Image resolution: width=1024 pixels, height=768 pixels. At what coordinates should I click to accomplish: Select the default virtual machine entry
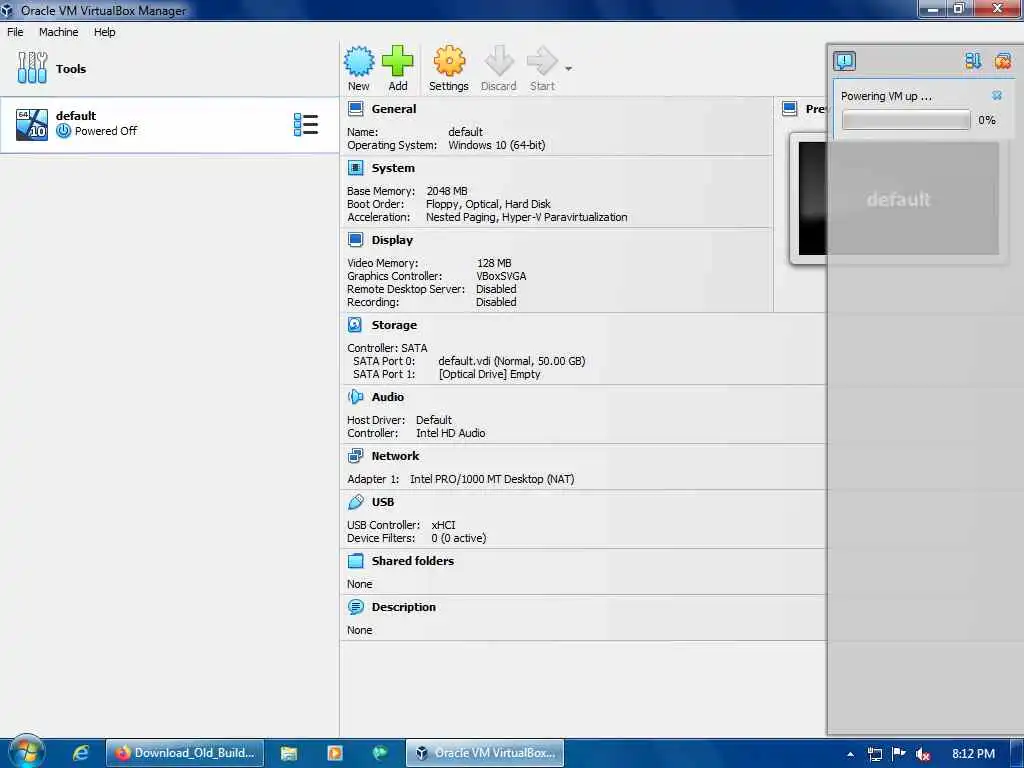coord(169,124)
